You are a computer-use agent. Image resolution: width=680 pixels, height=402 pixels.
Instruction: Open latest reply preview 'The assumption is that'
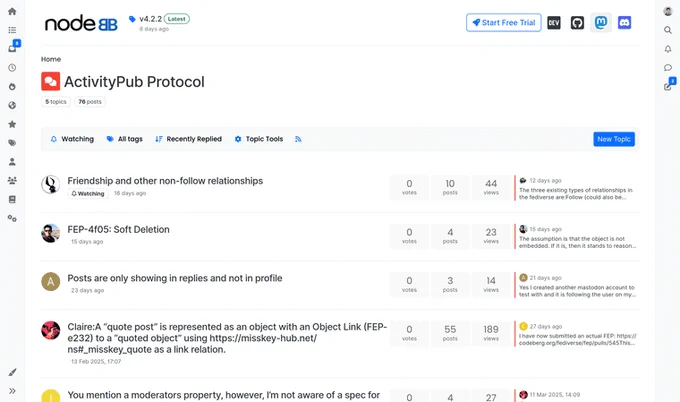point(577,242)
